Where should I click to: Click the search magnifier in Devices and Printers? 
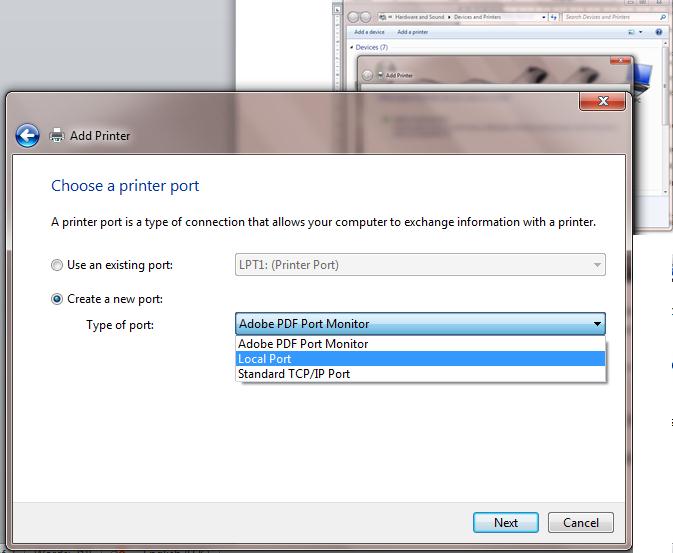click(x=661, y=17)
